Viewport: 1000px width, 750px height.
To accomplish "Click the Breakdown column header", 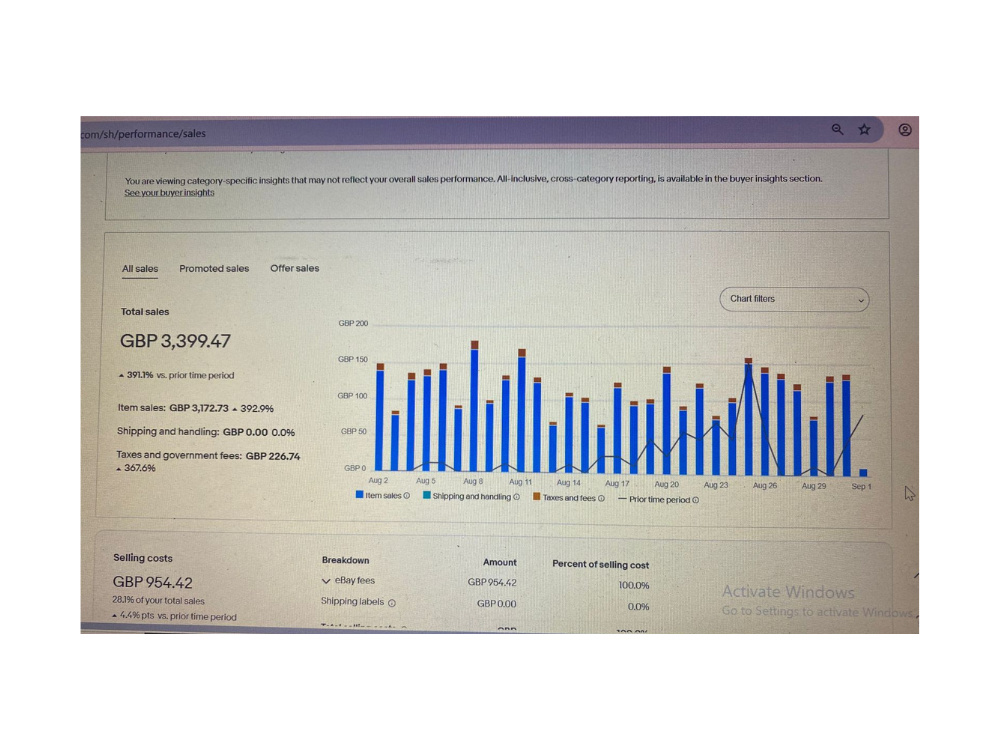I will pyautogui.click(x=346, y=560).
